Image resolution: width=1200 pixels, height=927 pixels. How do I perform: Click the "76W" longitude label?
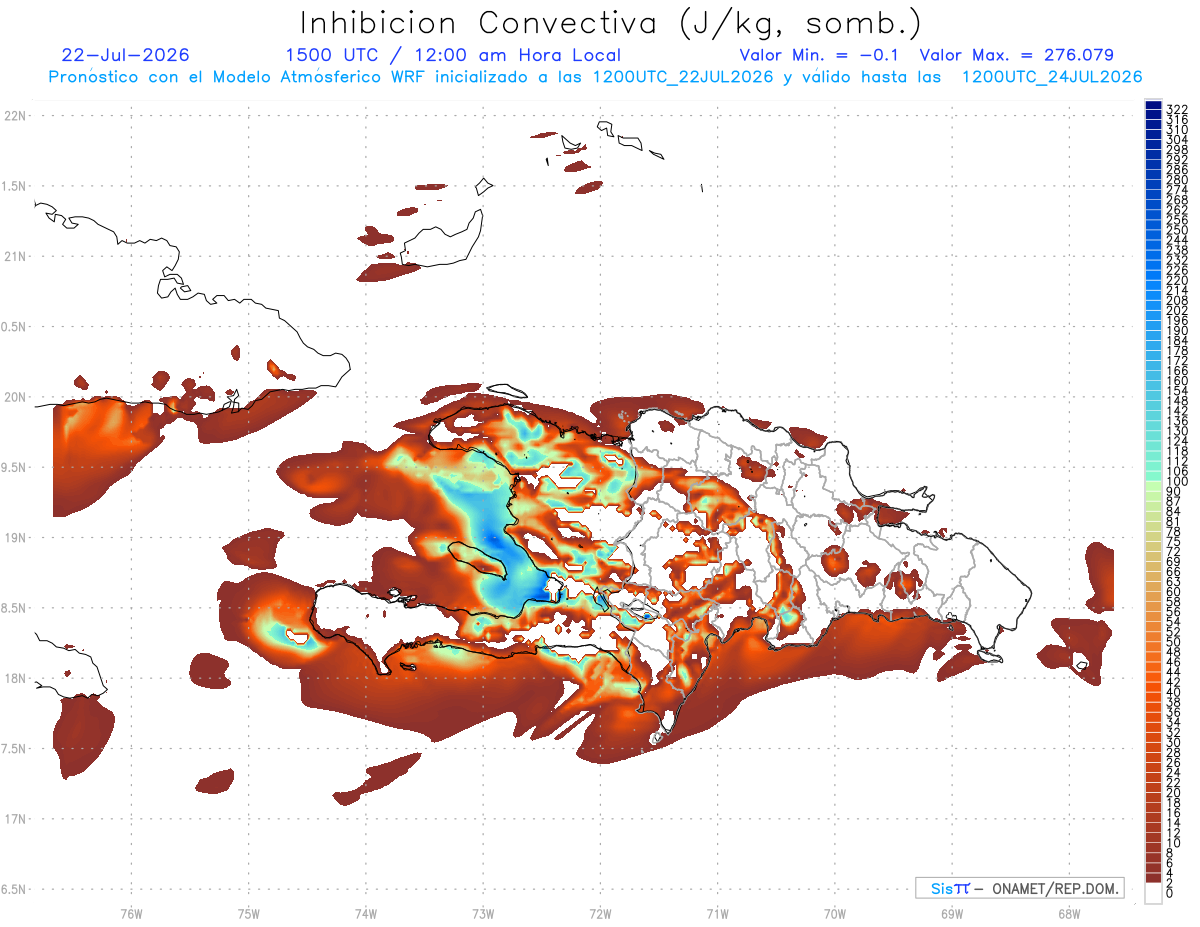131,914
